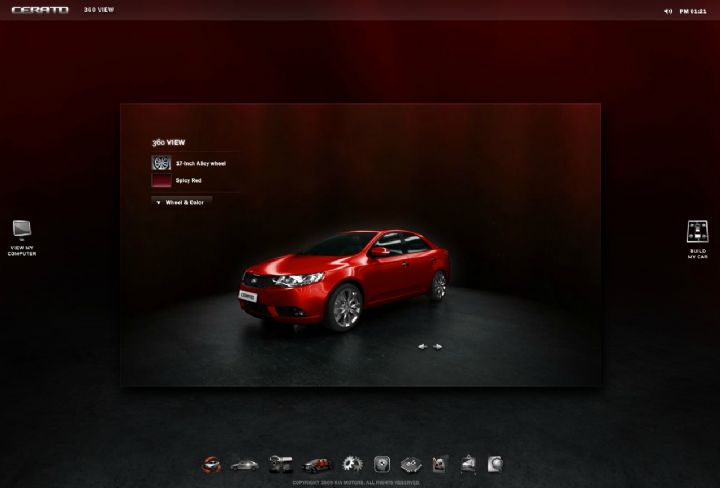Screen dimensions: 720x488
Task: Click the Spicy Red color swatch
Action: click(161, 180)
